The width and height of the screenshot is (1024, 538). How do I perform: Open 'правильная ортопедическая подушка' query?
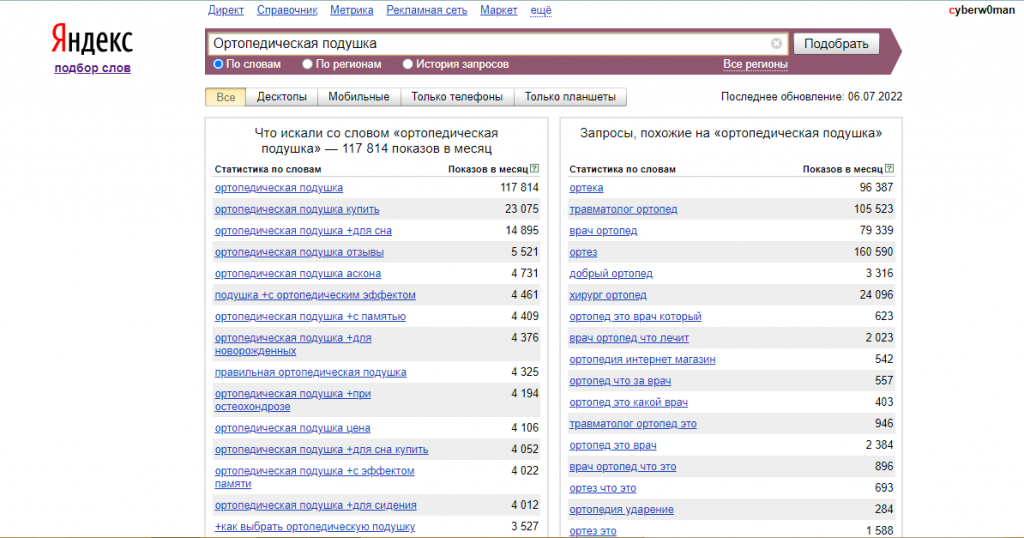[x=310, y=372]
